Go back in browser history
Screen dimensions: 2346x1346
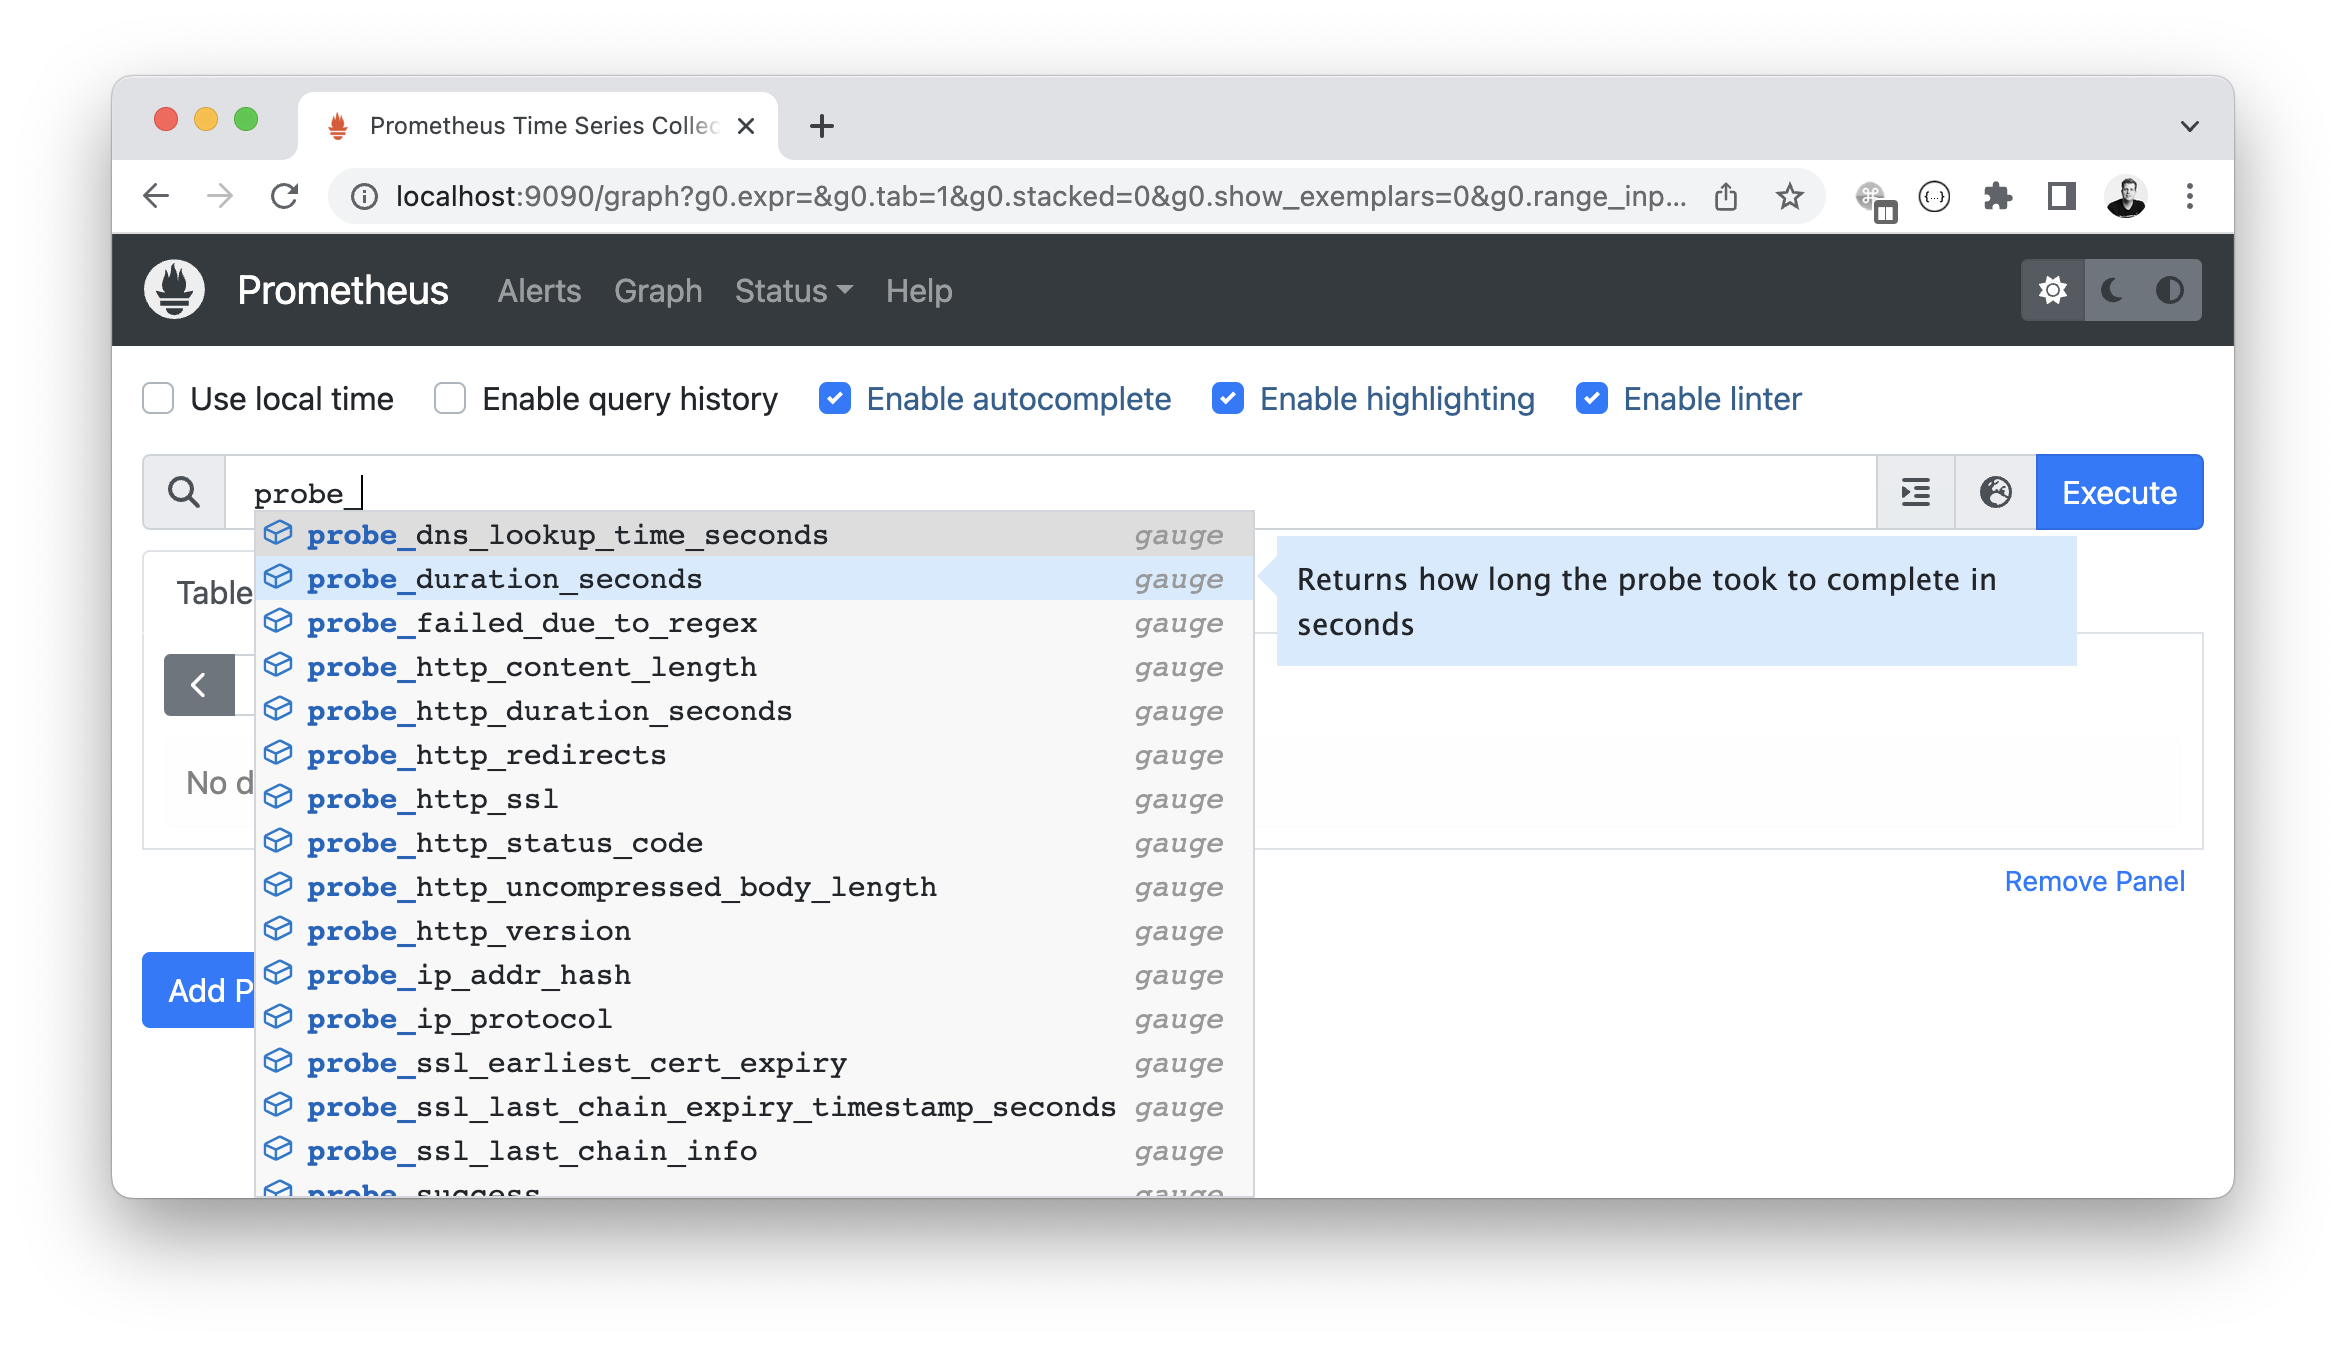coord(156,196)
